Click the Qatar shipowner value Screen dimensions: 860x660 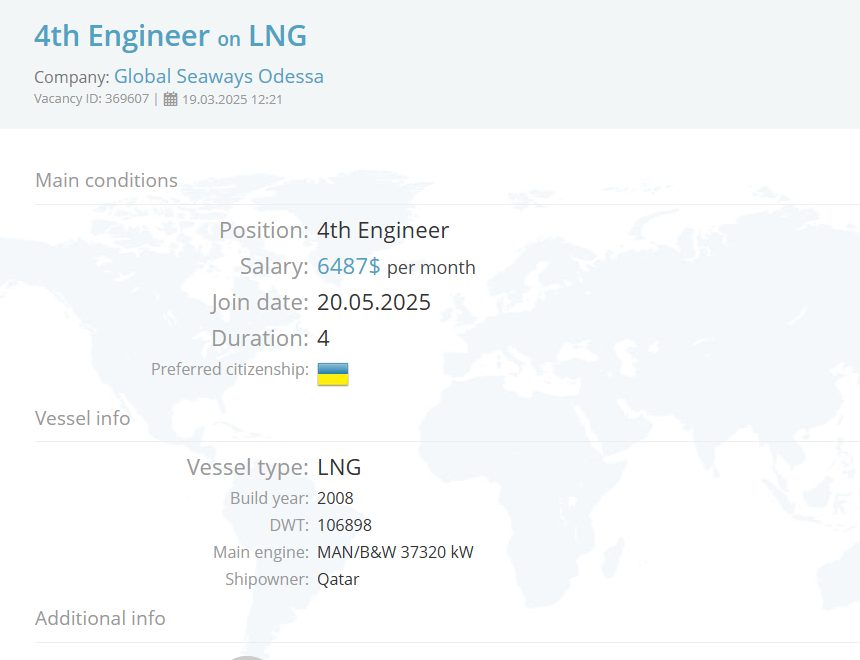(x=338, y=579)
